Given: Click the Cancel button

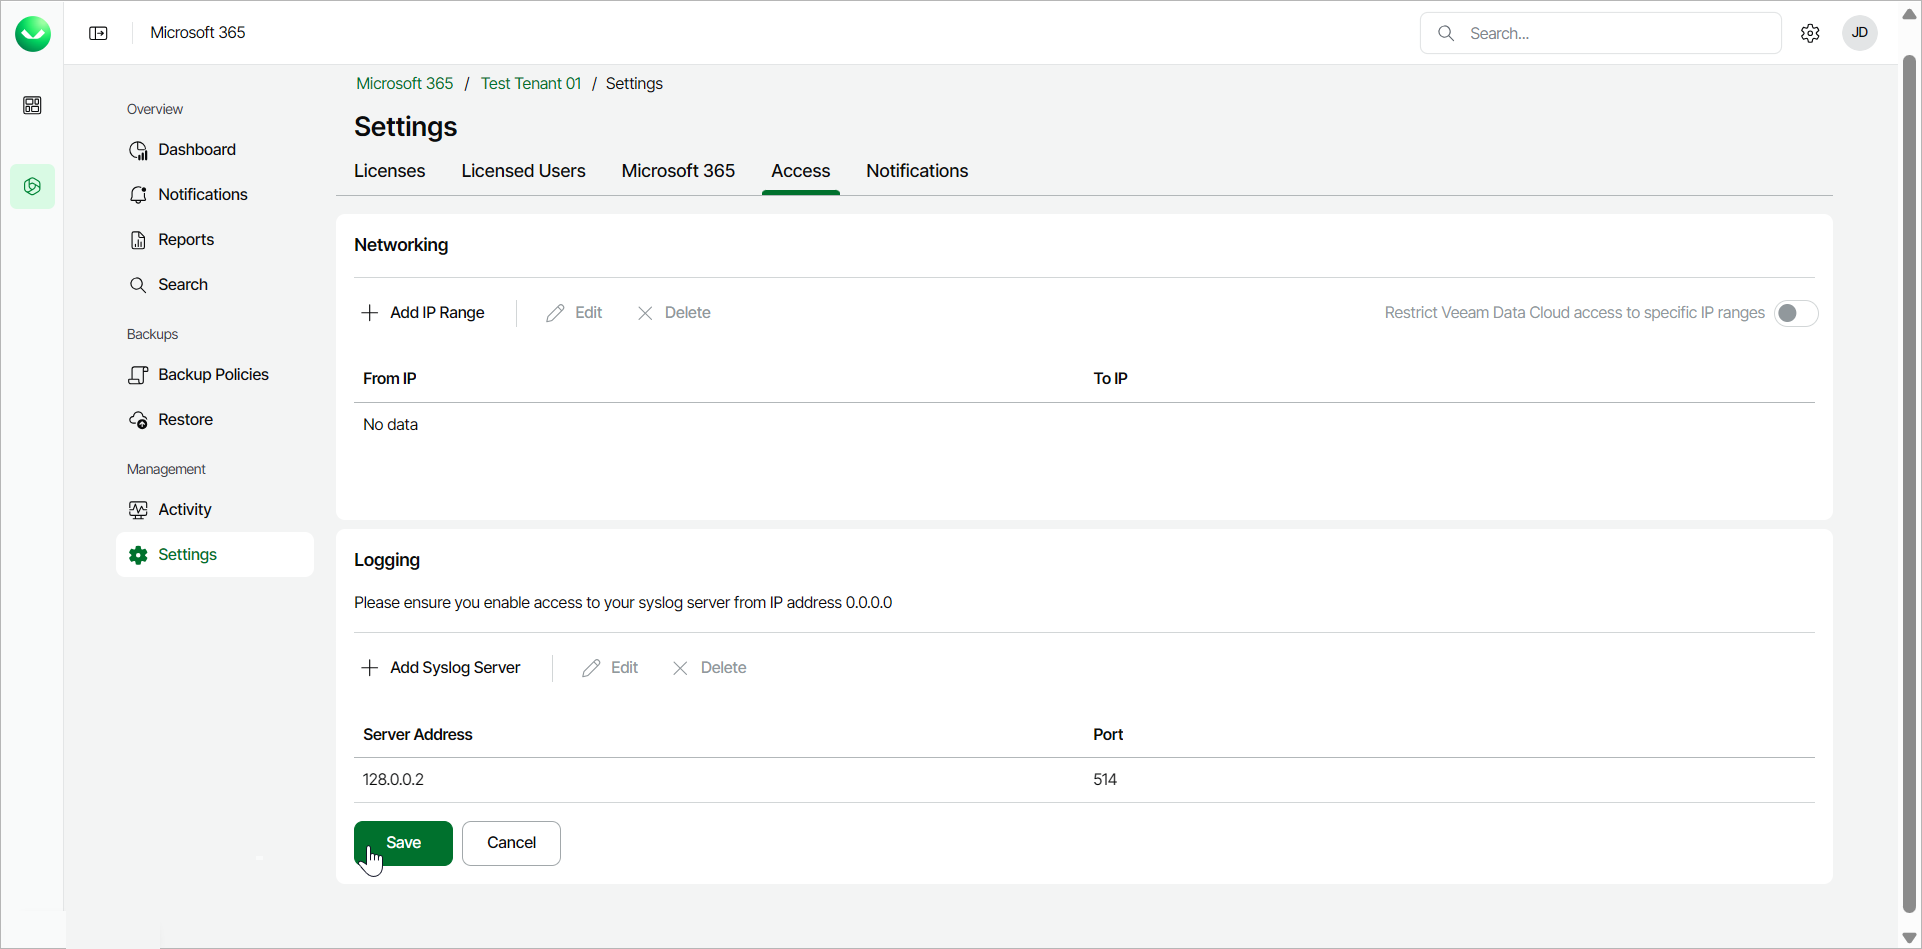Looking at the screenshot, I should coord(511,843).
